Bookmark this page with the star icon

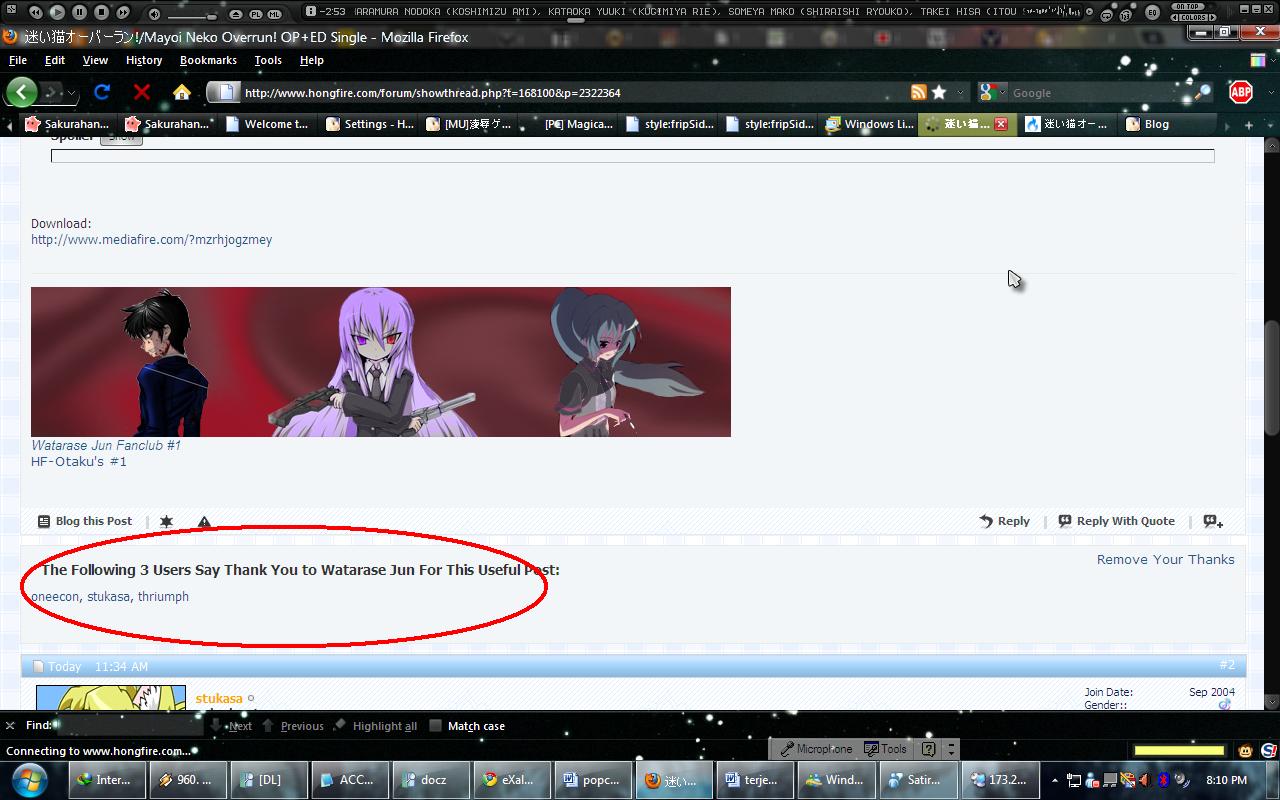pyautogui.click(x=939, y=92)
